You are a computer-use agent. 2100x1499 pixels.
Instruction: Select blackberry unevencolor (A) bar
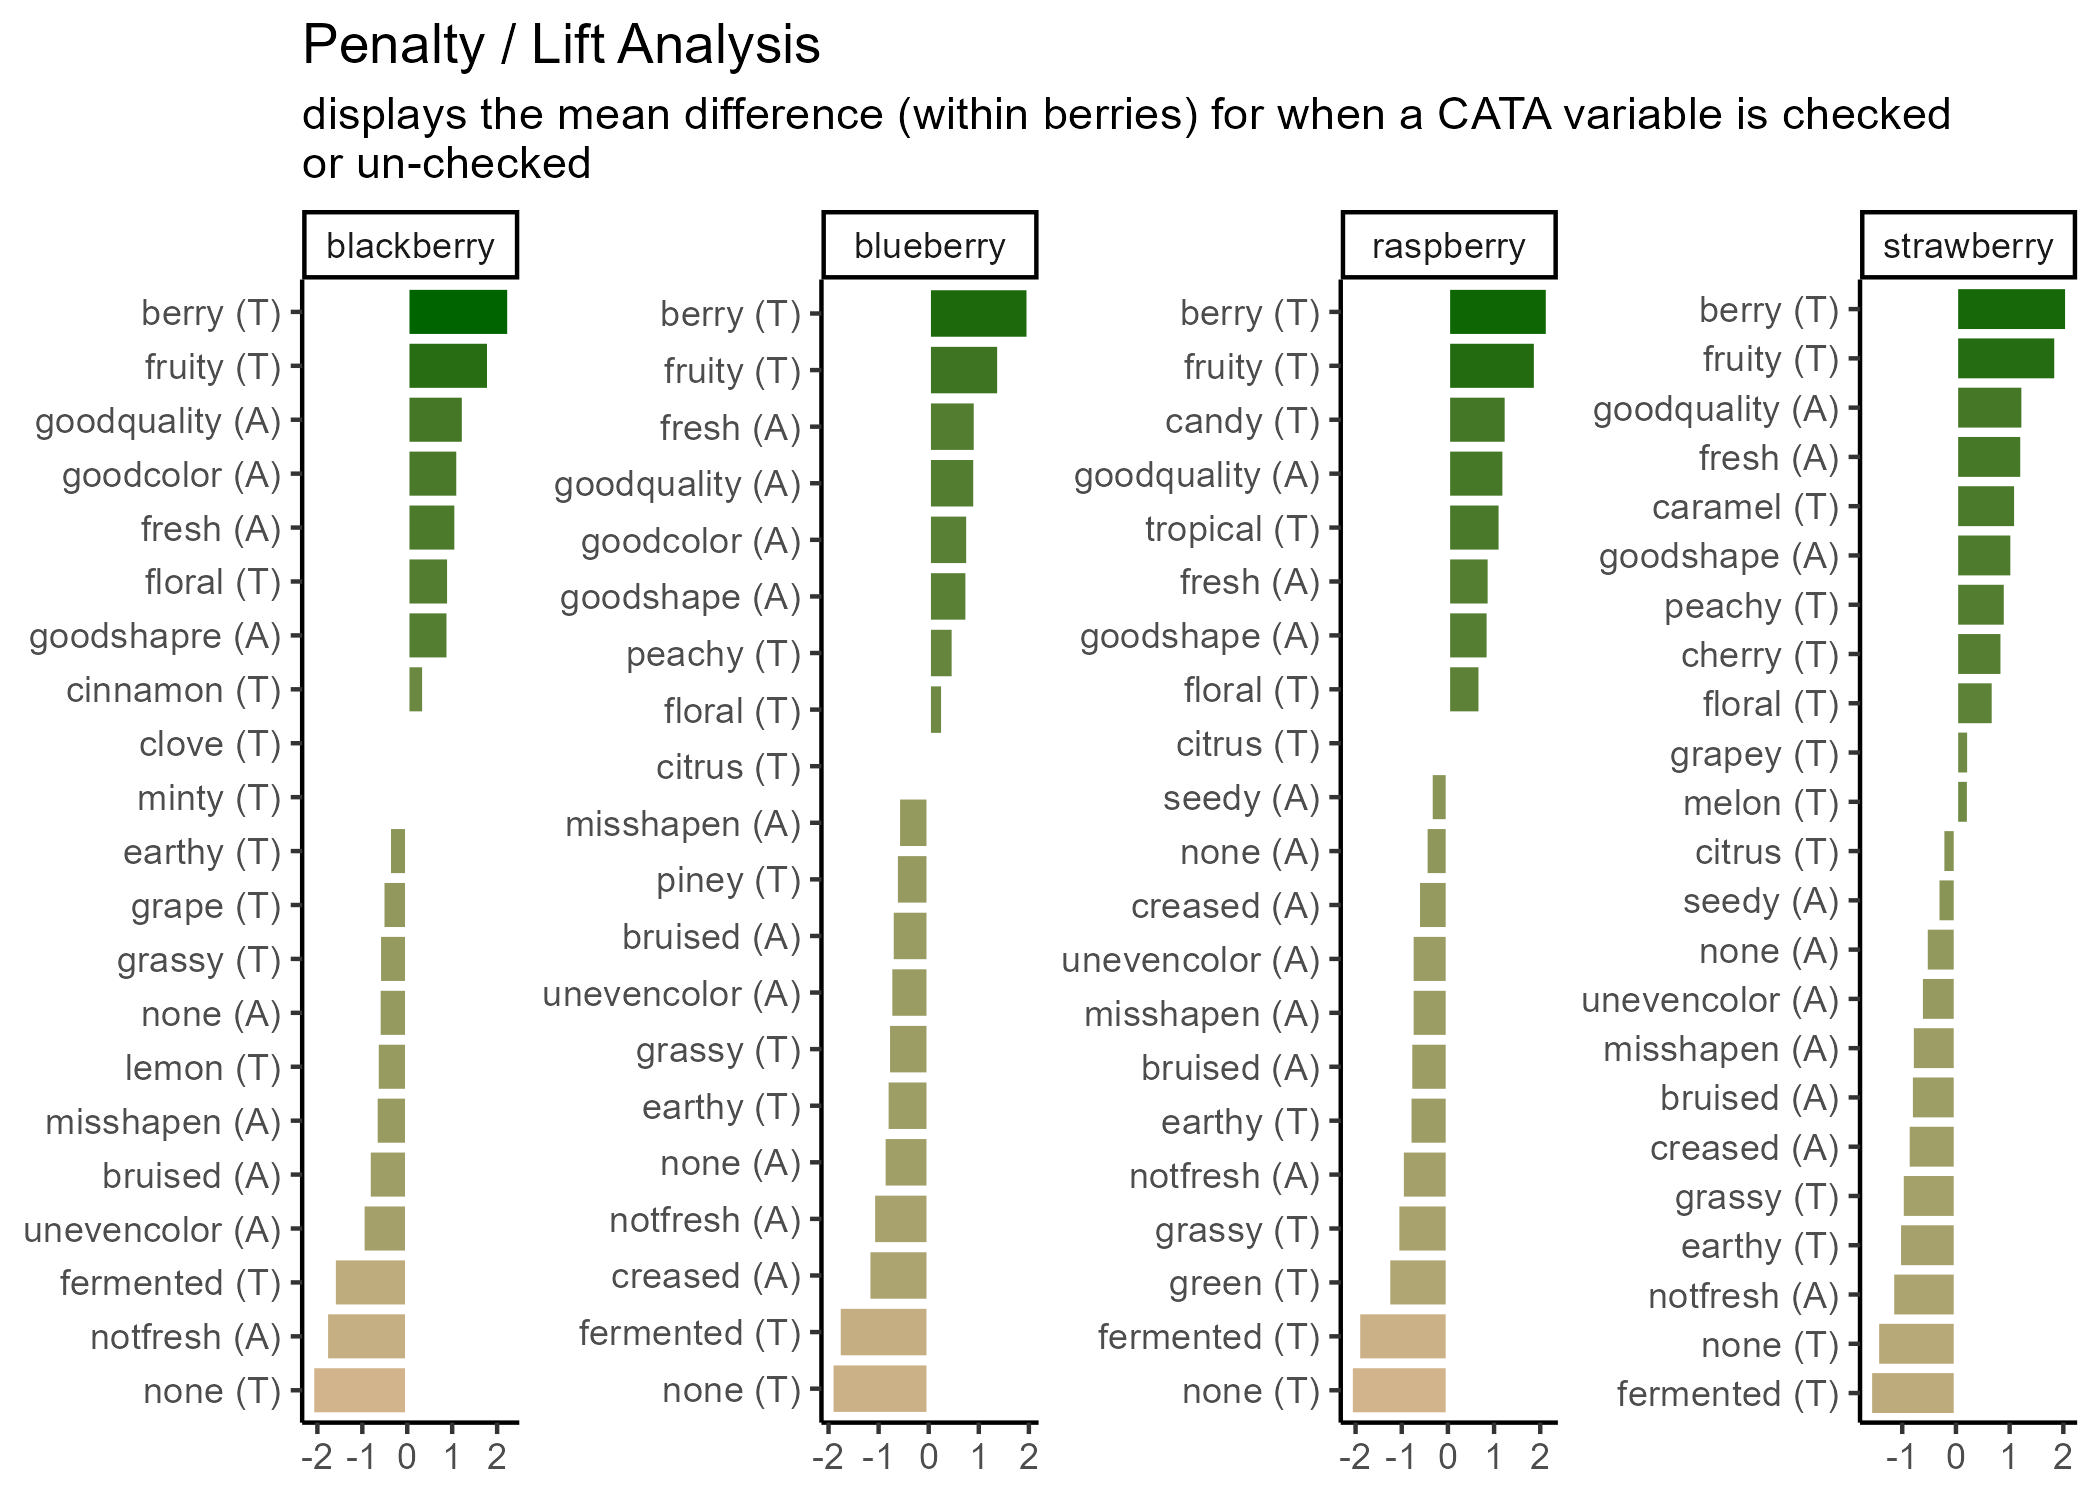385,1228
